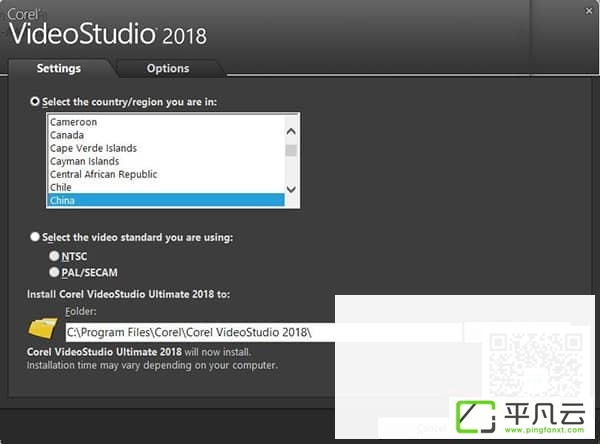Choose the NTSC video standard
600x444 pixels.
point(54,256)
